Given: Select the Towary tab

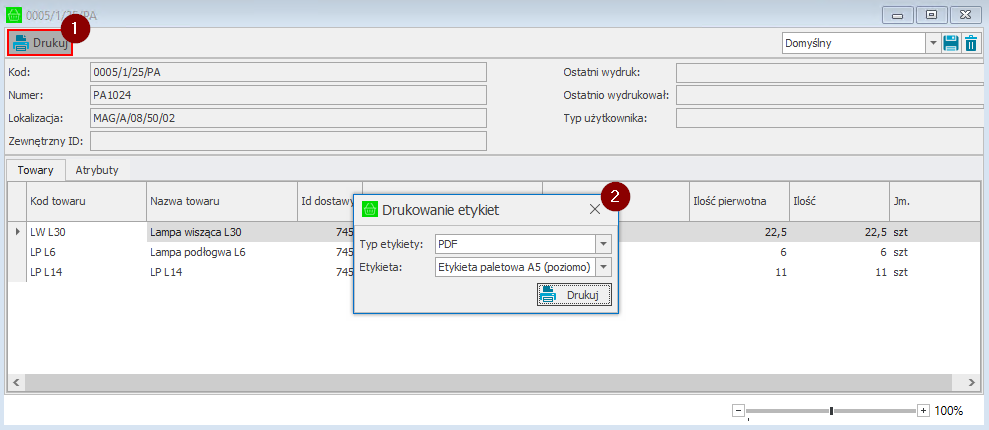Looking at the screenshot, I should [36, 170].
